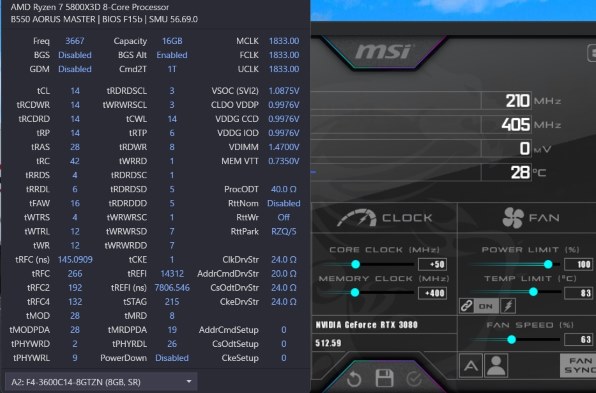Open the memory module A2 dropdown

pos(101,382)
